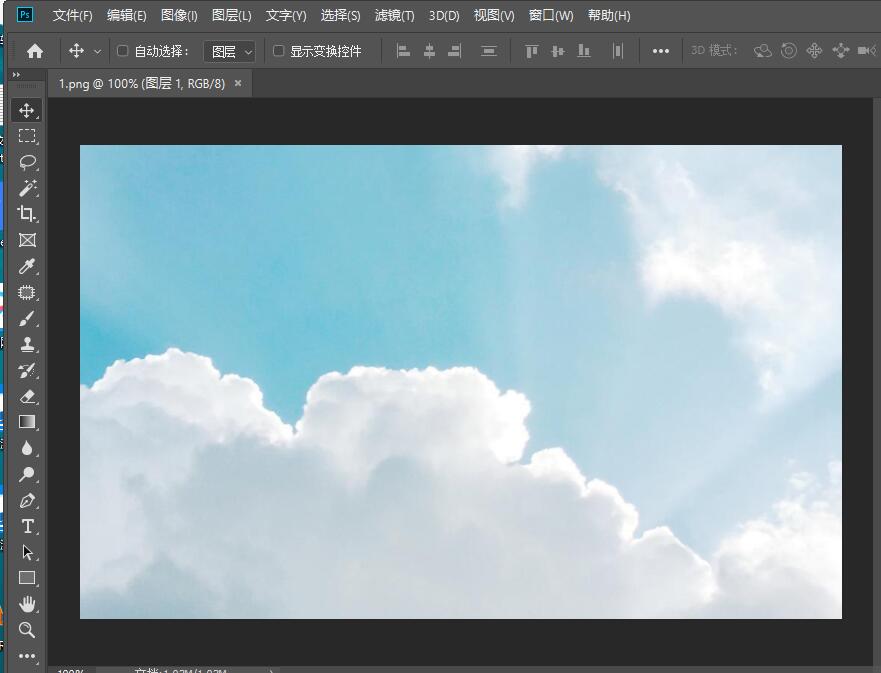This screenshot has width=881, height=673.
Task: Select the Clone Stamp tool
Action: tap(26, 344)
